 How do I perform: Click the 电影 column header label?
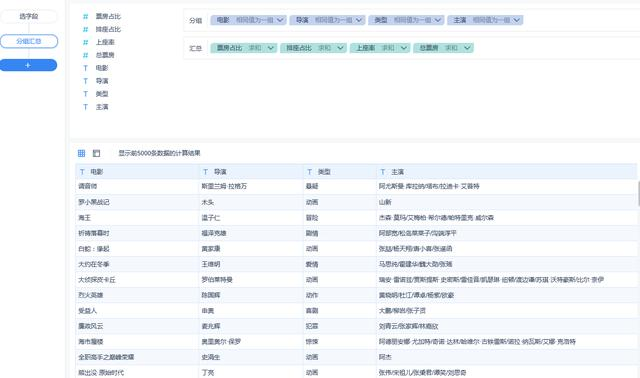97,172
